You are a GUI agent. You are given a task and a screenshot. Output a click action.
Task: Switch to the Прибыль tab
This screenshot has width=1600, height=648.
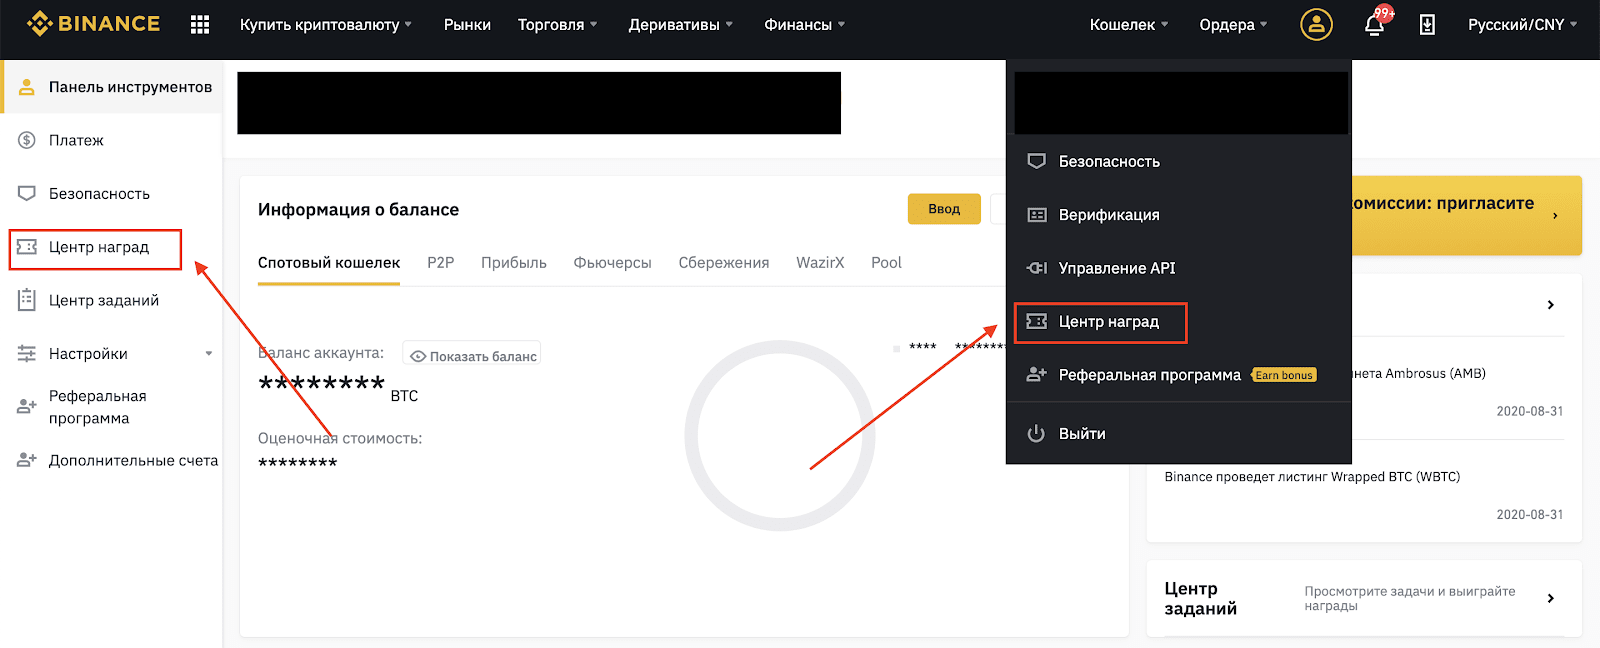[x=514, y=263]
